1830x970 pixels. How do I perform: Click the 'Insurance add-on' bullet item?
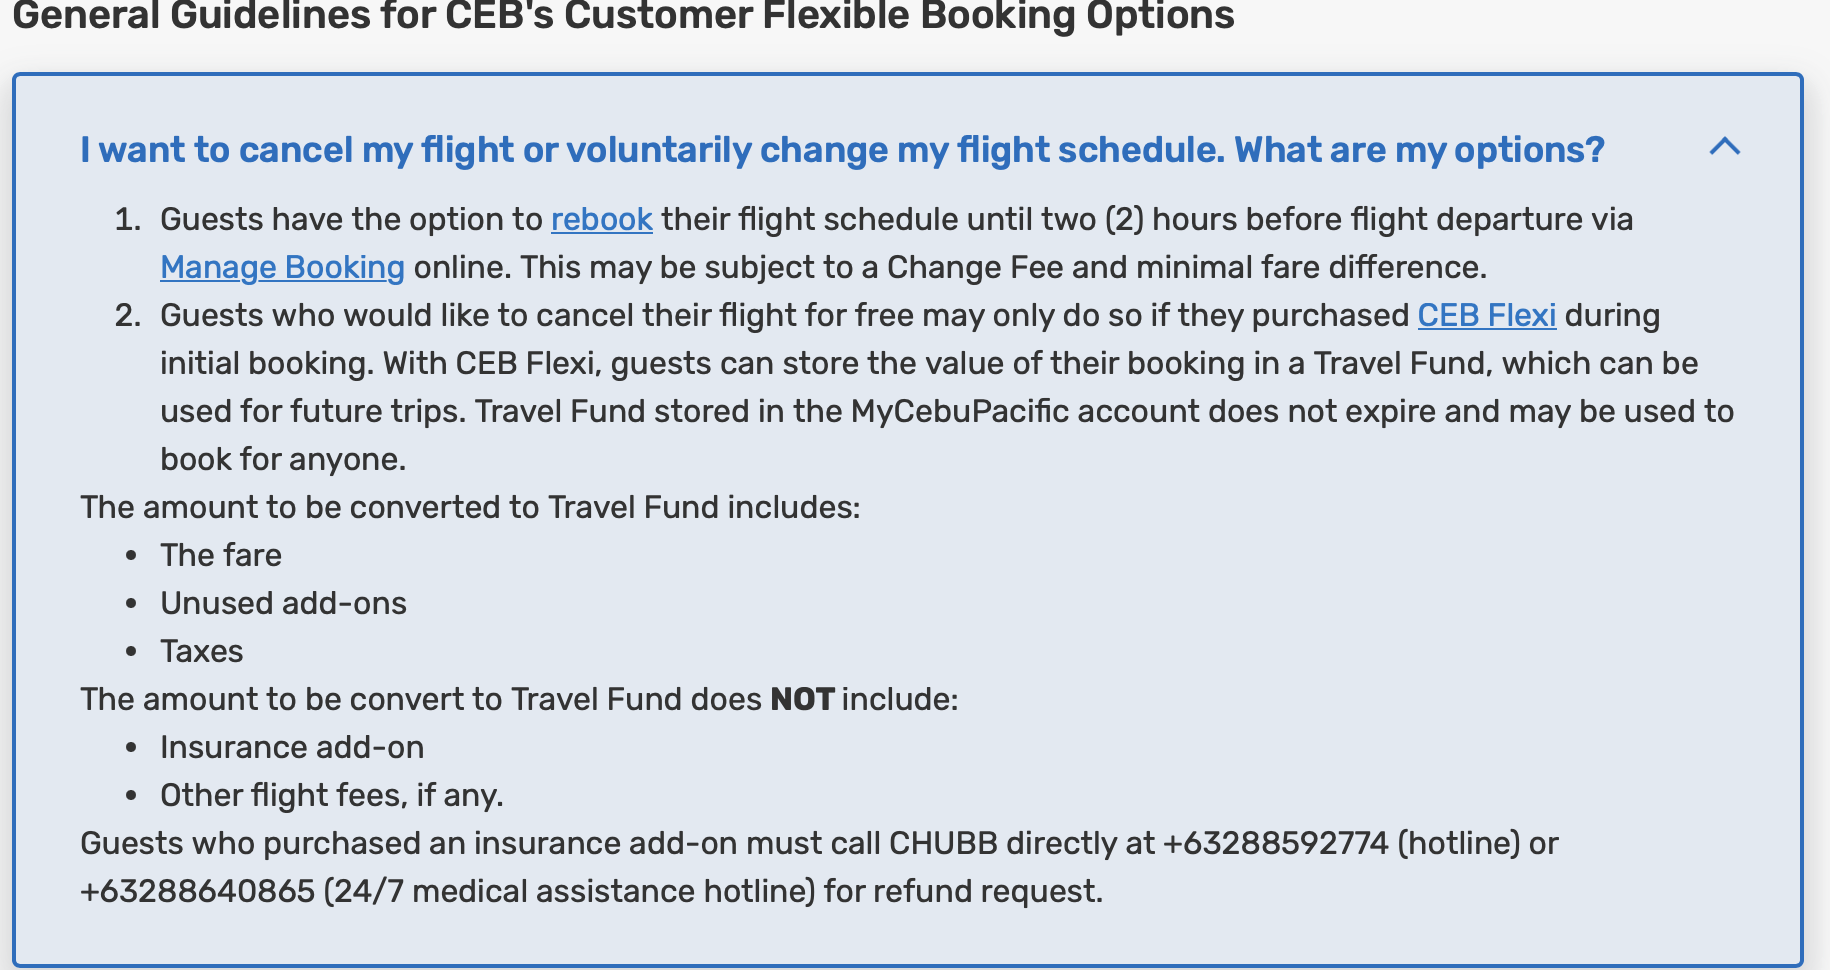click(x=292, y=747)
